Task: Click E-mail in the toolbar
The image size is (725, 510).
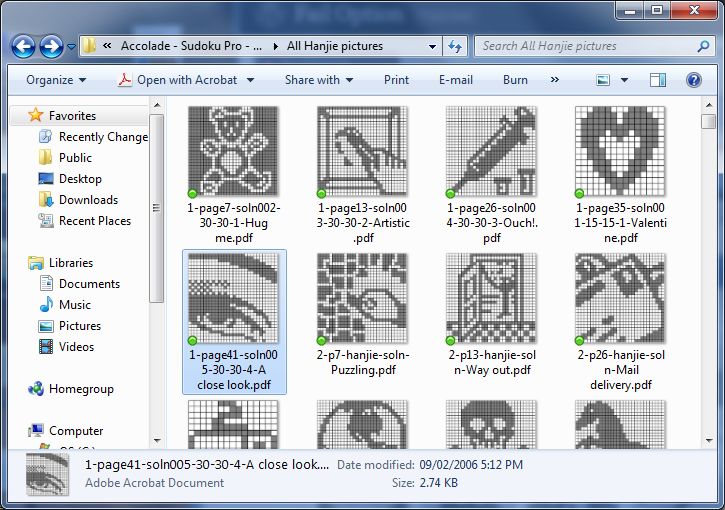Action: [455, 80]
